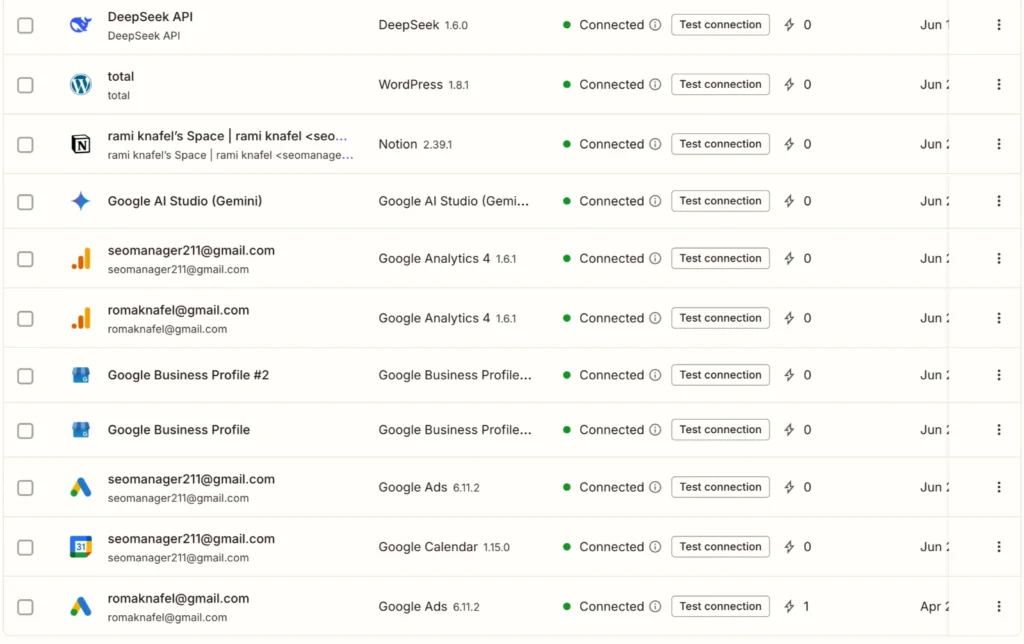Select the Google AI Studio (Gemini) checkbox
The height and width of the screenshot is (644, 1024).
pos(25,202)
